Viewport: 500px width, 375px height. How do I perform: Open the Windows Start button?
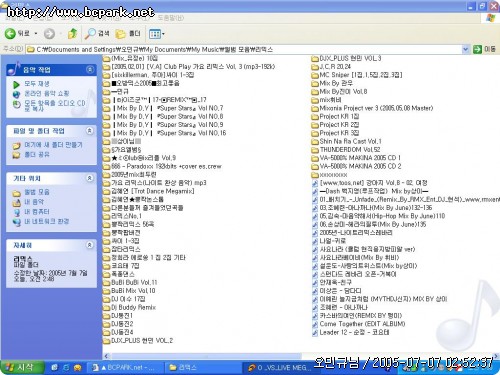22,367
